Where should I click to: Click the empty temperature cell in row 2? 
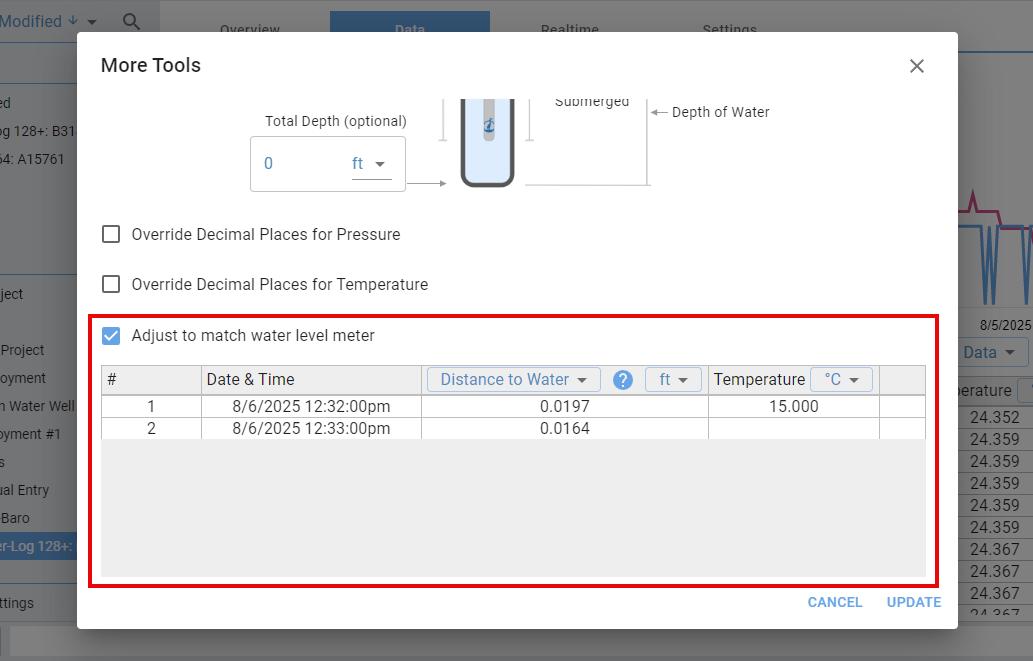pyautogui.click(x=793, y=429)
